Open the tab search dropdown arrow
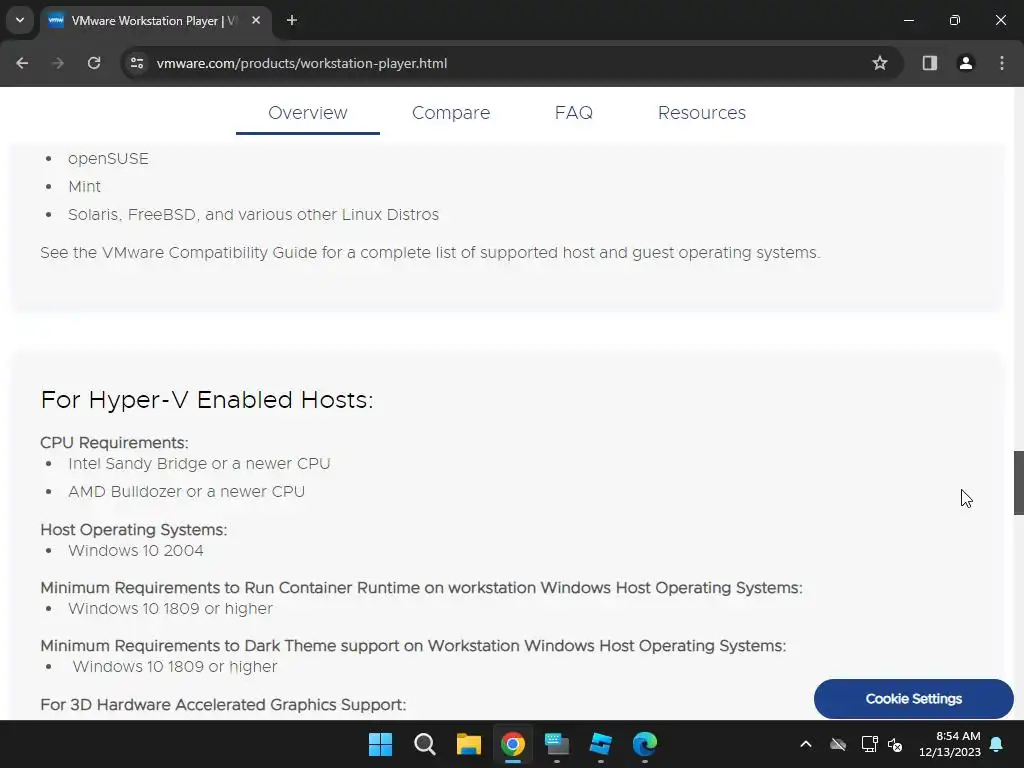 (20, 20)
